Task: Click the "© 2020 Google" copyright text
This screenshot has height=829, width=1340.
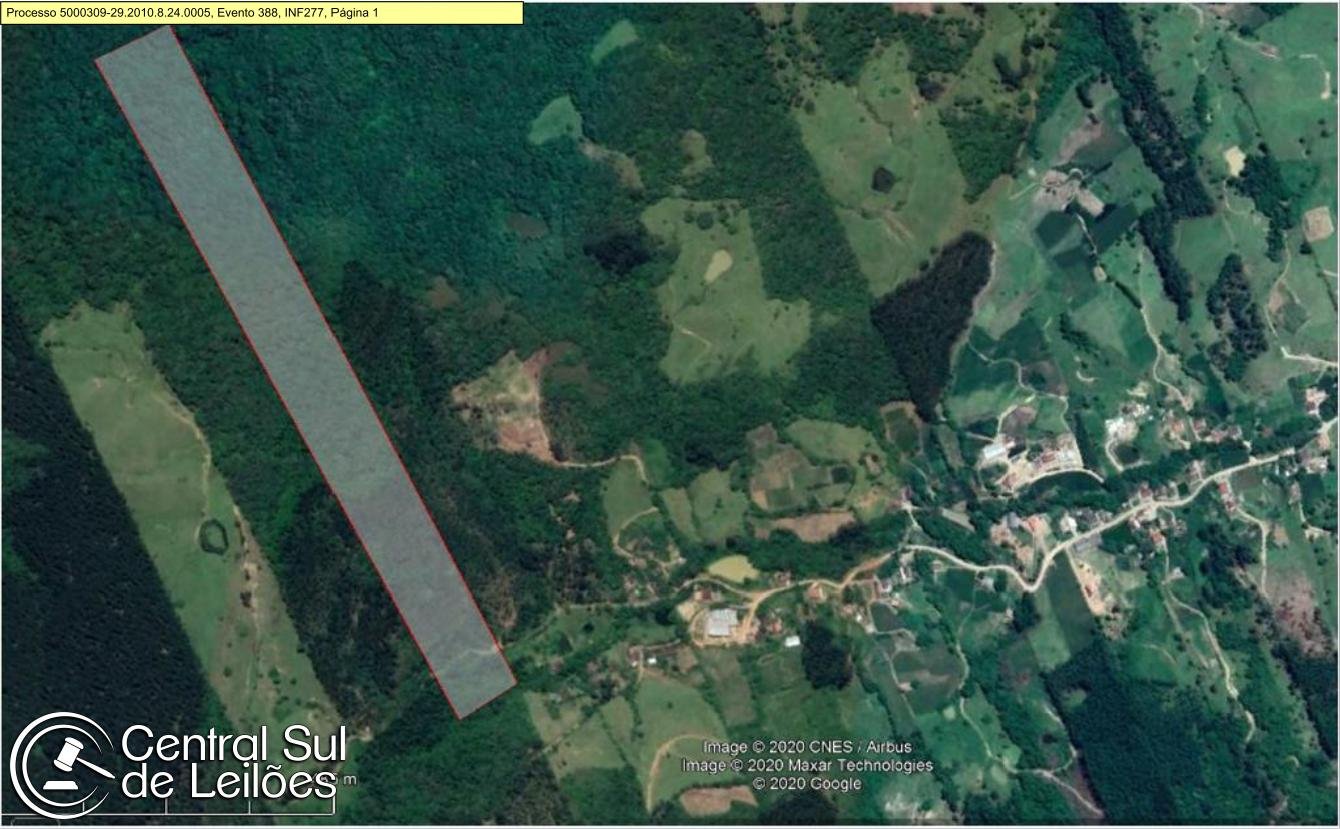Action: (x=807, y=784)
